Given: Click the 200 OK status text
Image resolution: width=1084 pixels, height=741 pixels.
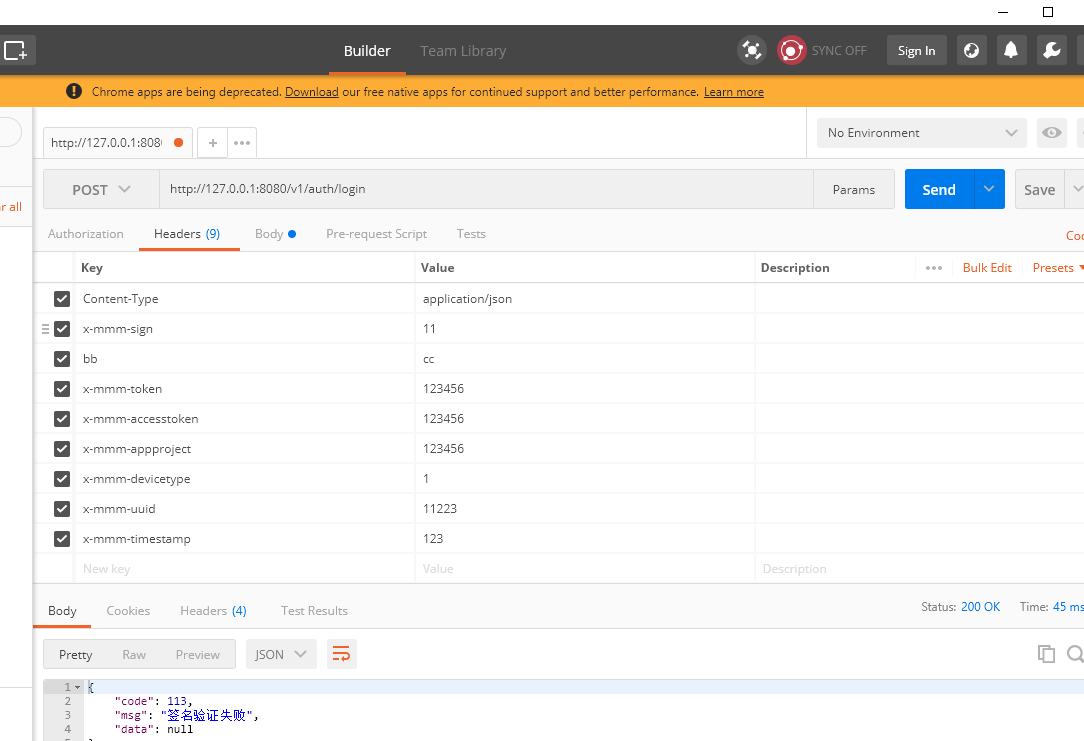Looking at the screenshot, I should 980,606.
